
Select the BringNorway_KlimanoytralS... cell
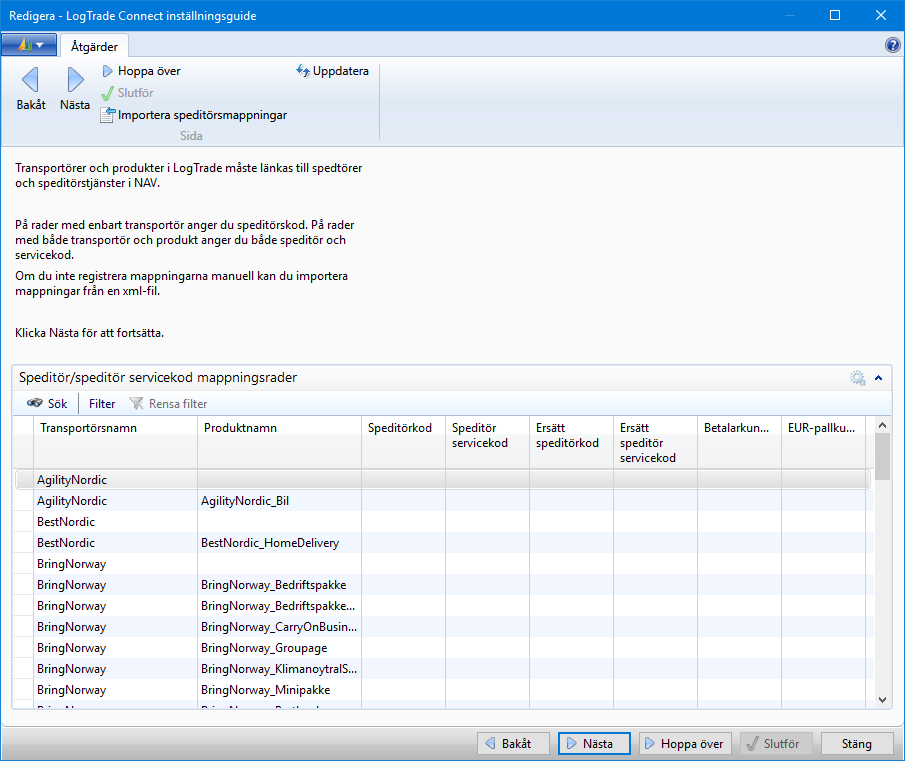click(x=279, y=669)
